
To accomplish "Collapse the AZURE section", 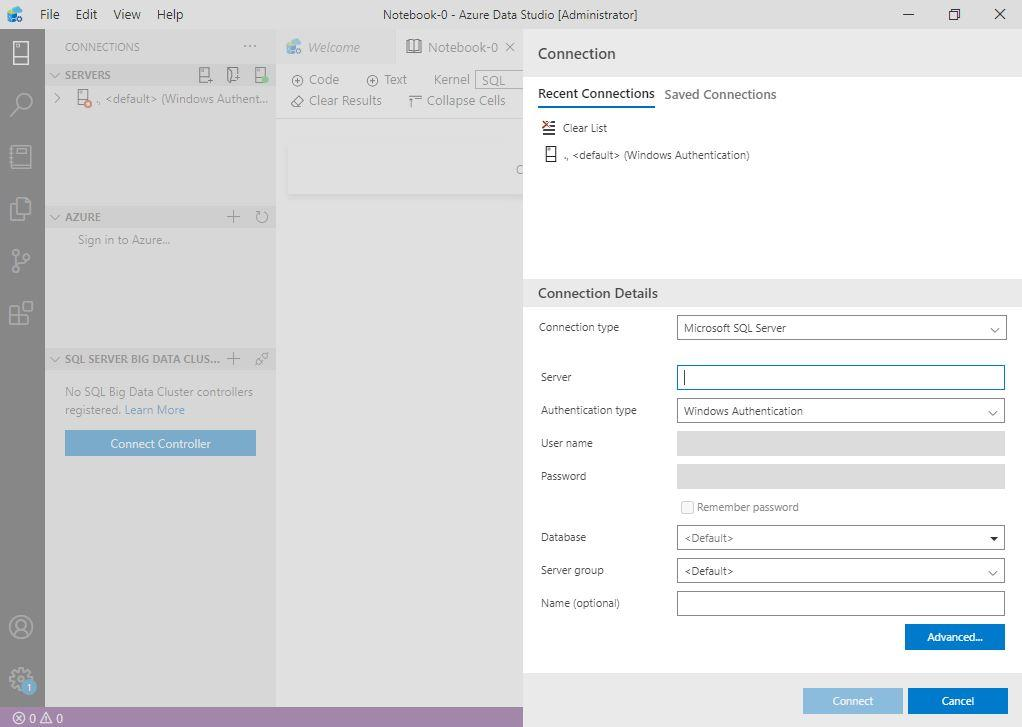I will point(55,217).
